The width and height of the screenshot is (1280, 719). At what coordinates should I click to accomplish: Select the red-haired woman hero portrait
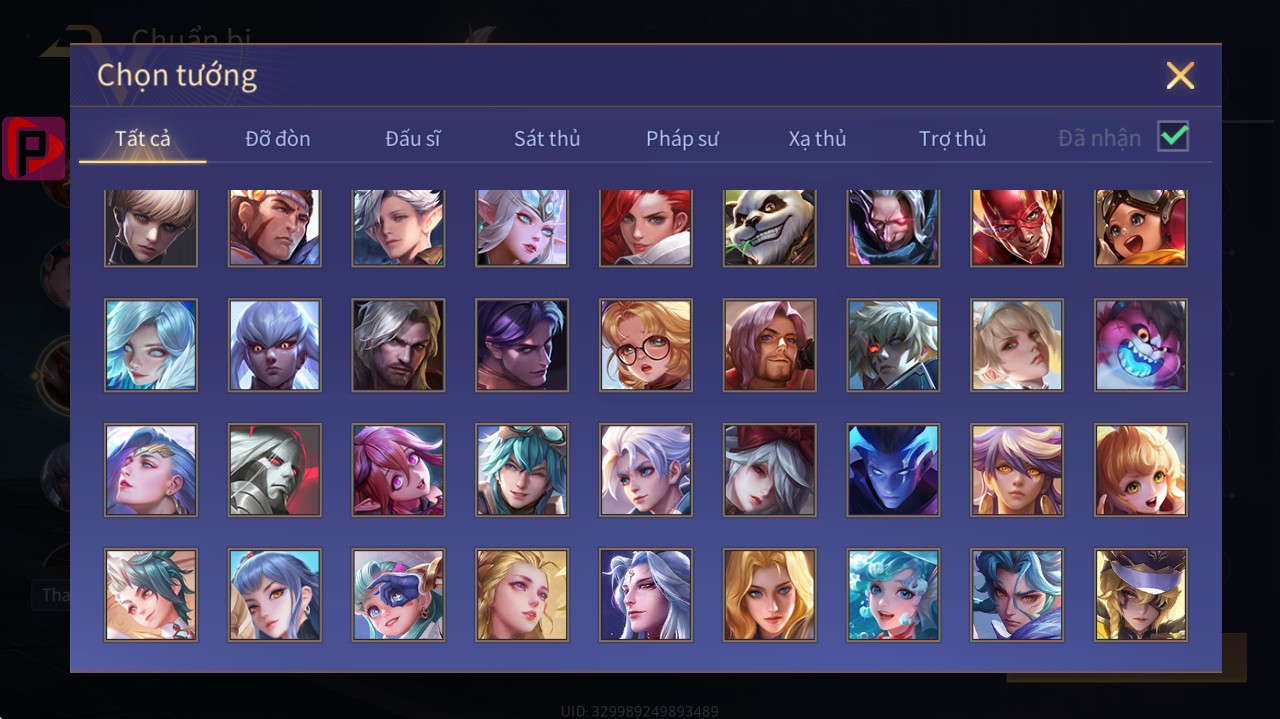(x=646, y=227)
